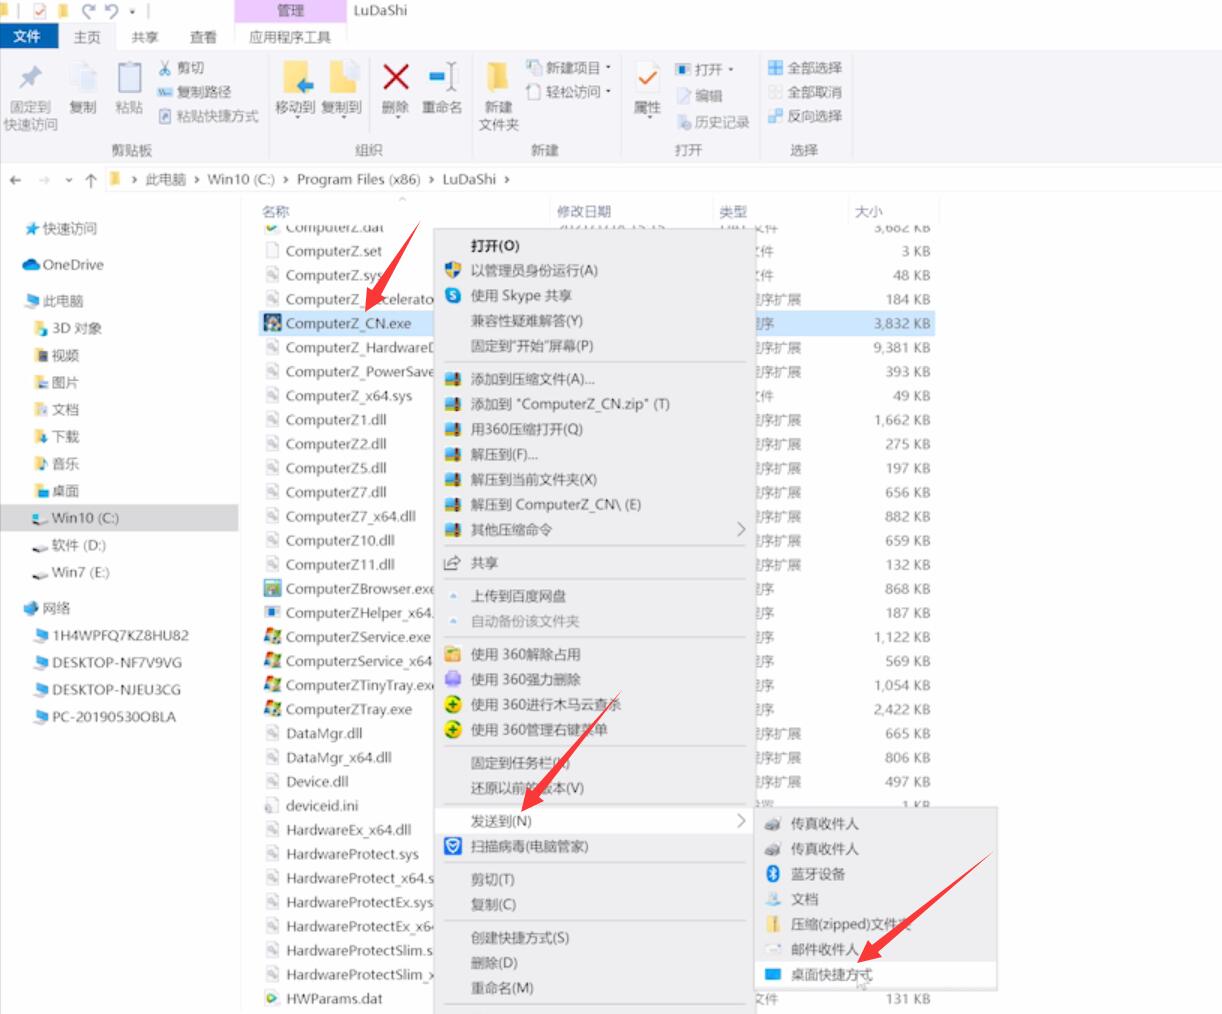Viewport: 1222px width, 1014px height.
Task: Expand Other compression commands (其他压缩命令) submenu
Action: tap(594, 529)
